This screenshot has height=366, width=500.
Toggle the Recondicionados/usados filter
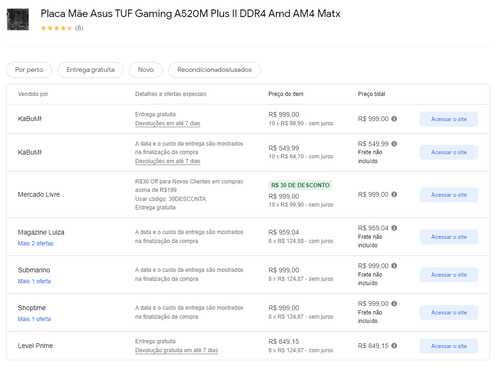[x=214, y=70]
